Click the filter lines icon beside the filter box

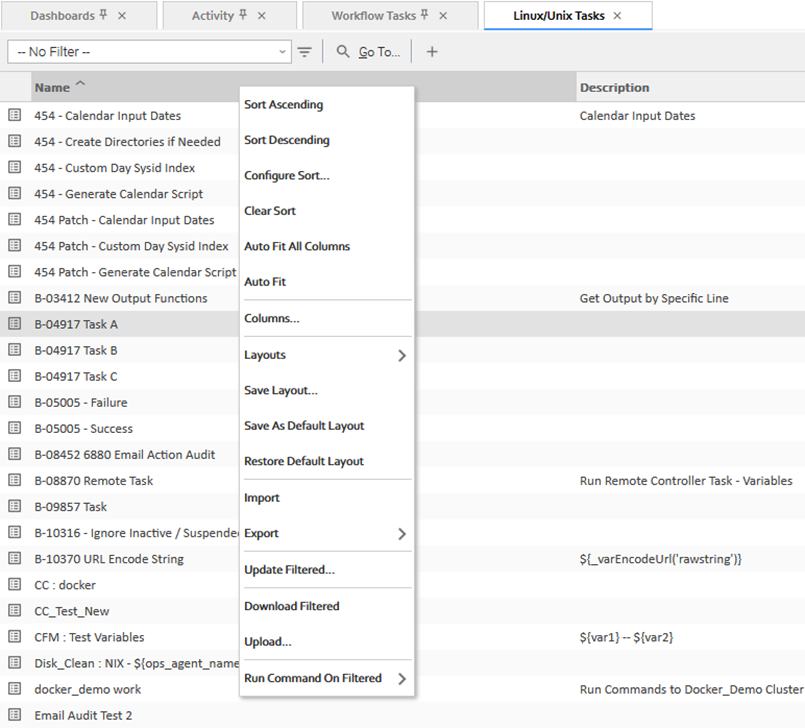point(305,52)
